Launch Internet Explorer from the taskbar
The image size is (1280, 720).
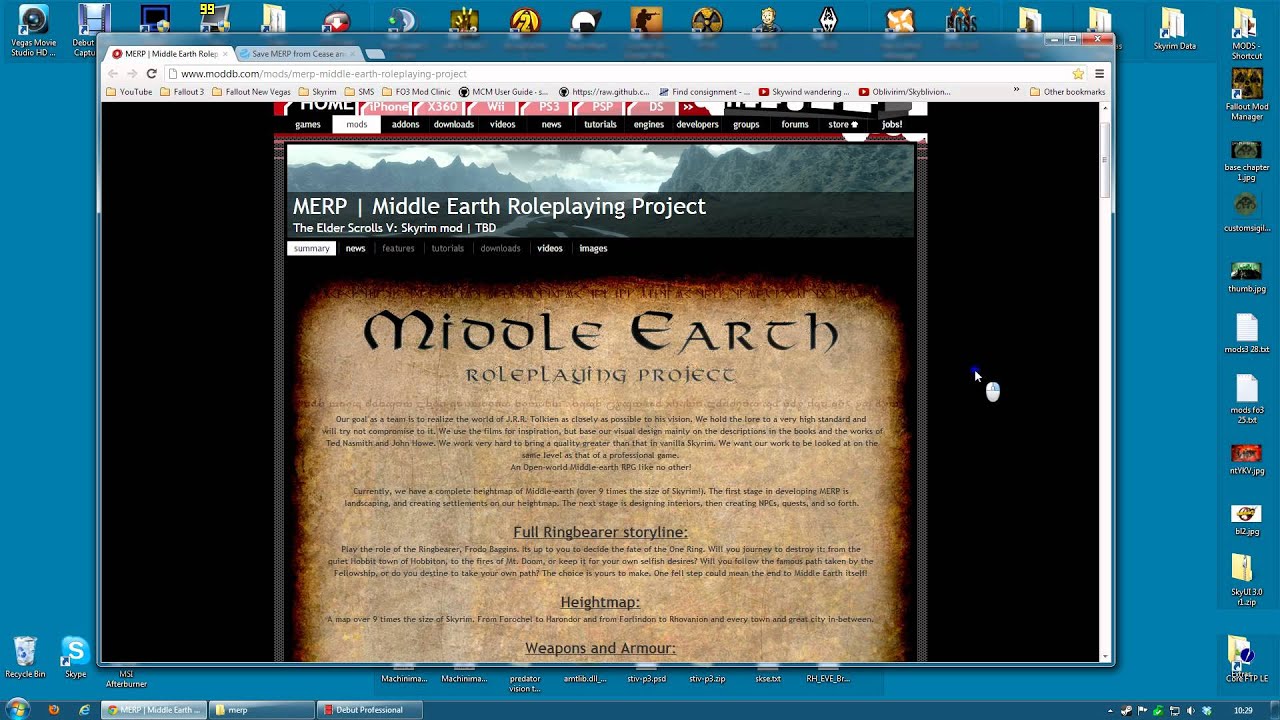click(85, 710)
